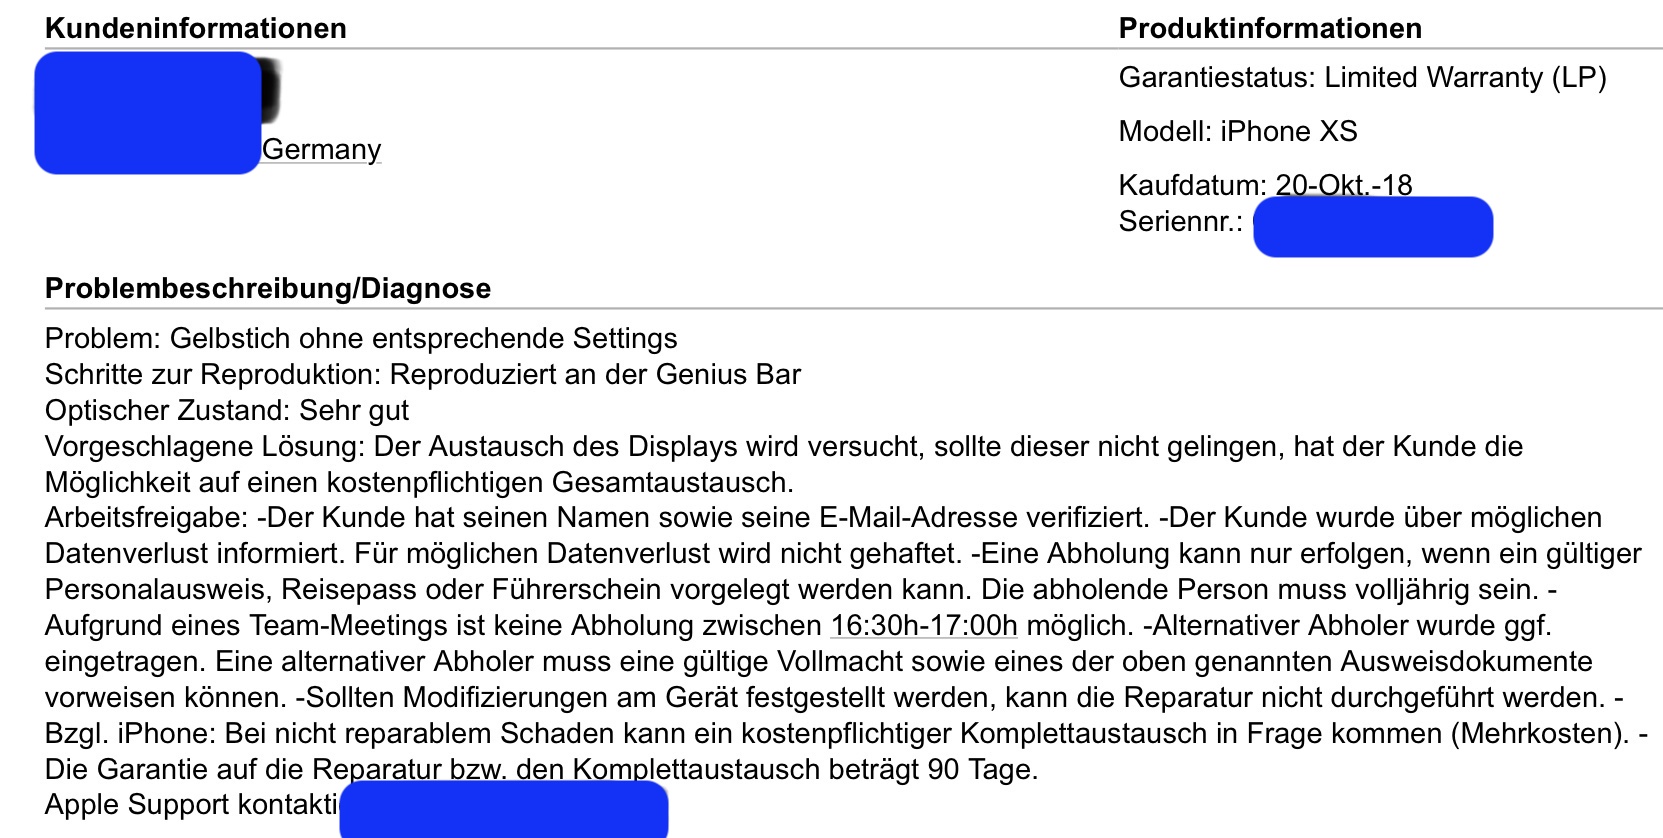
Task: Click the Problembeschreibung/Diagnose heading
Action: coord(268,289)
